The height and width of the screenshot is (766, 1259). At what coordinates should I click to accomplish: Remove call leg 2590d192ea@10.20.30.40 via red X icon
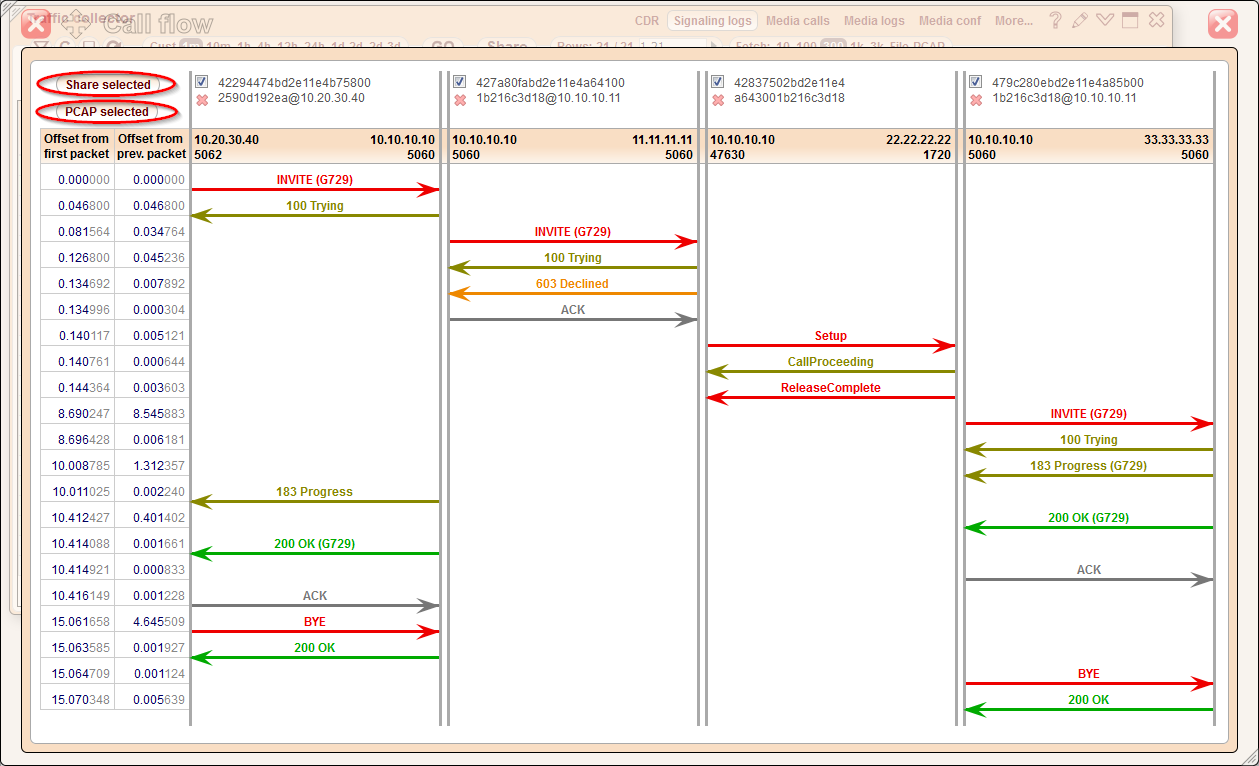[201, 98]
